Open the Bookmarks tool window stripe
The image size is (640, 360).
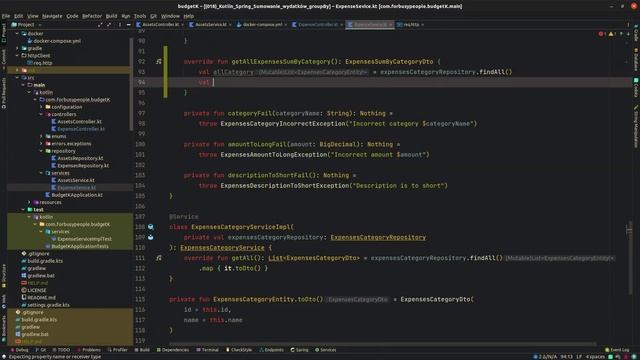[4, 328]
